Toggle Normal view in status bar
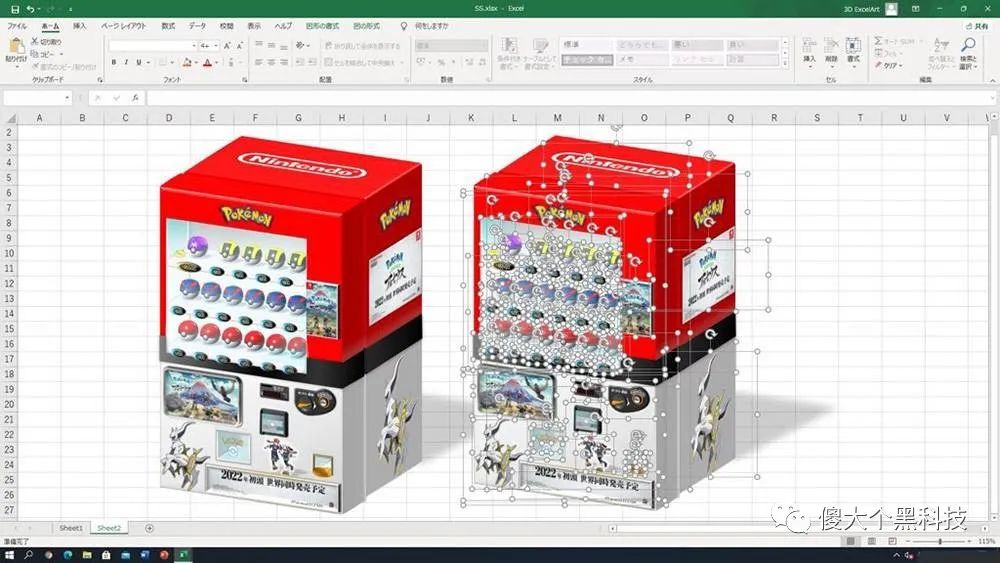 [x=851, y=541]
